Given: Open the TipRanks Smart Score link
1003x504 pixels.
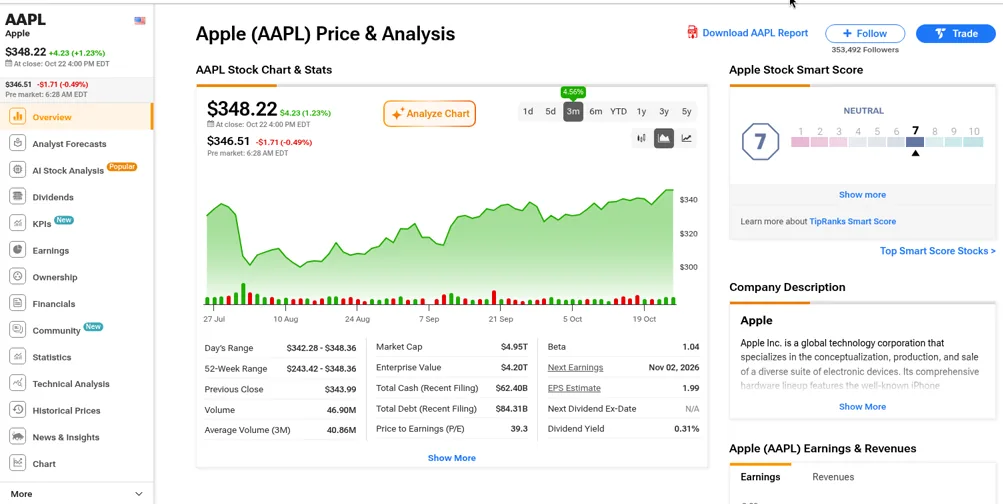Looking at the screenshot, I should pos(852,221).
